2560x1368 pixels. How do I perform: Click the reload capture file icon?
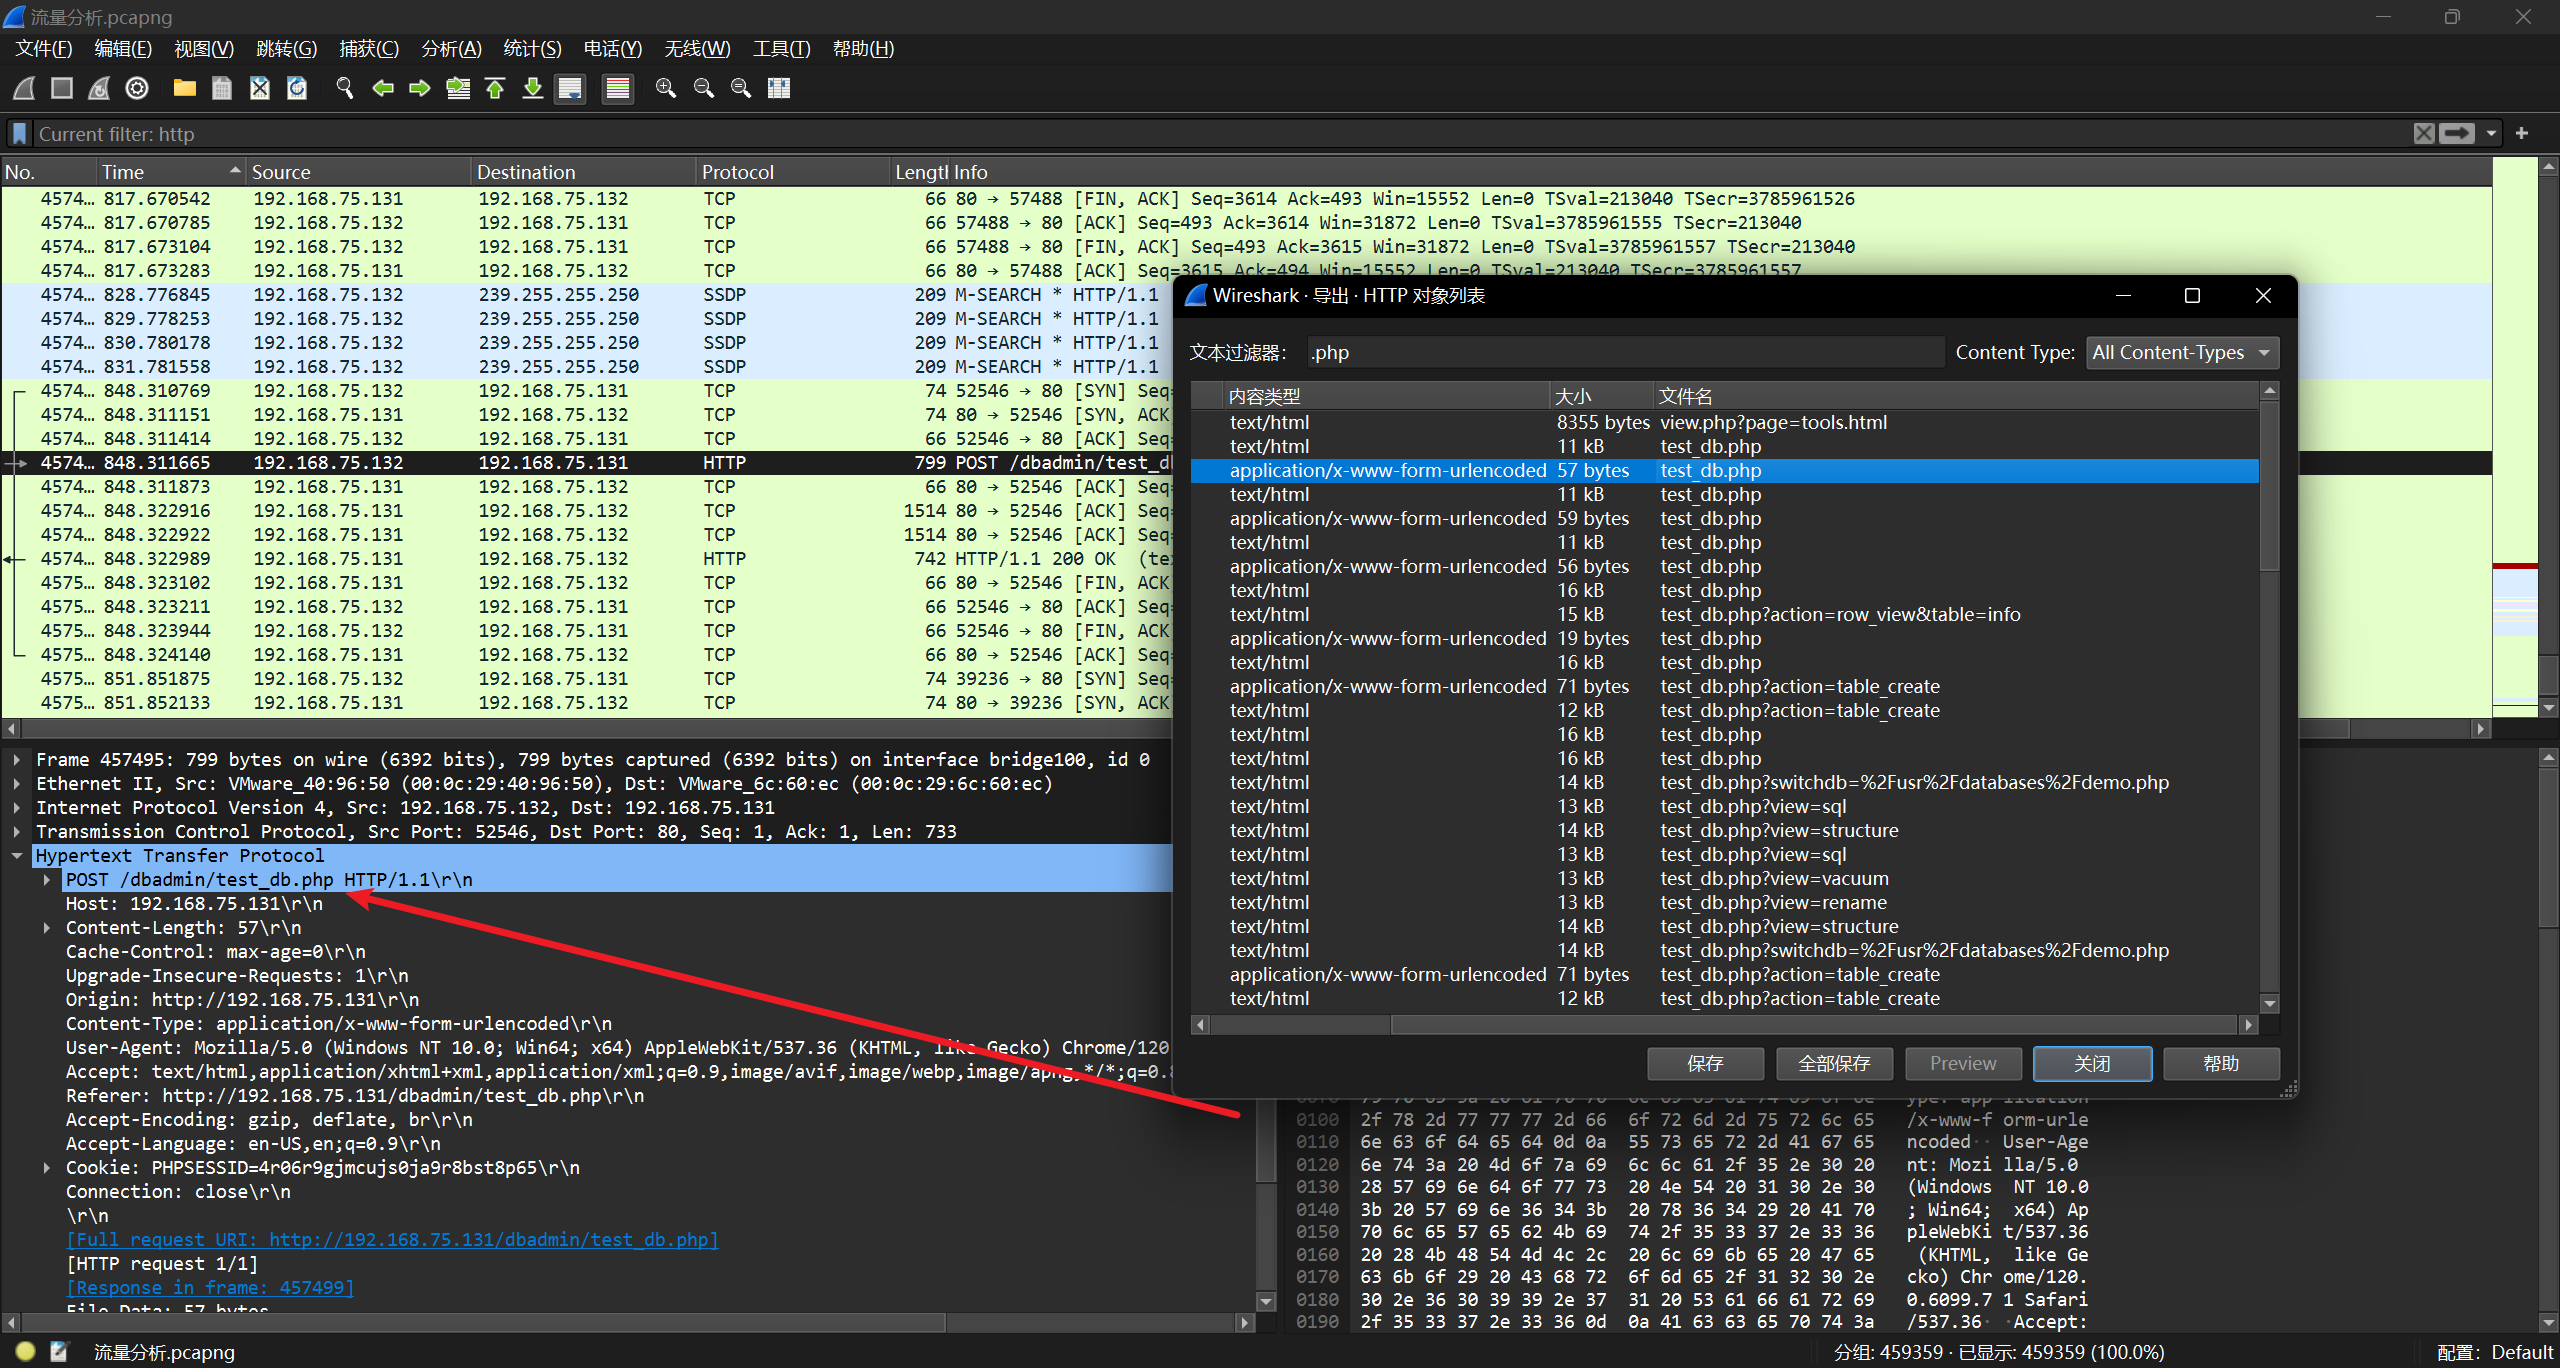pyautogui.click(x=297, y=89)
